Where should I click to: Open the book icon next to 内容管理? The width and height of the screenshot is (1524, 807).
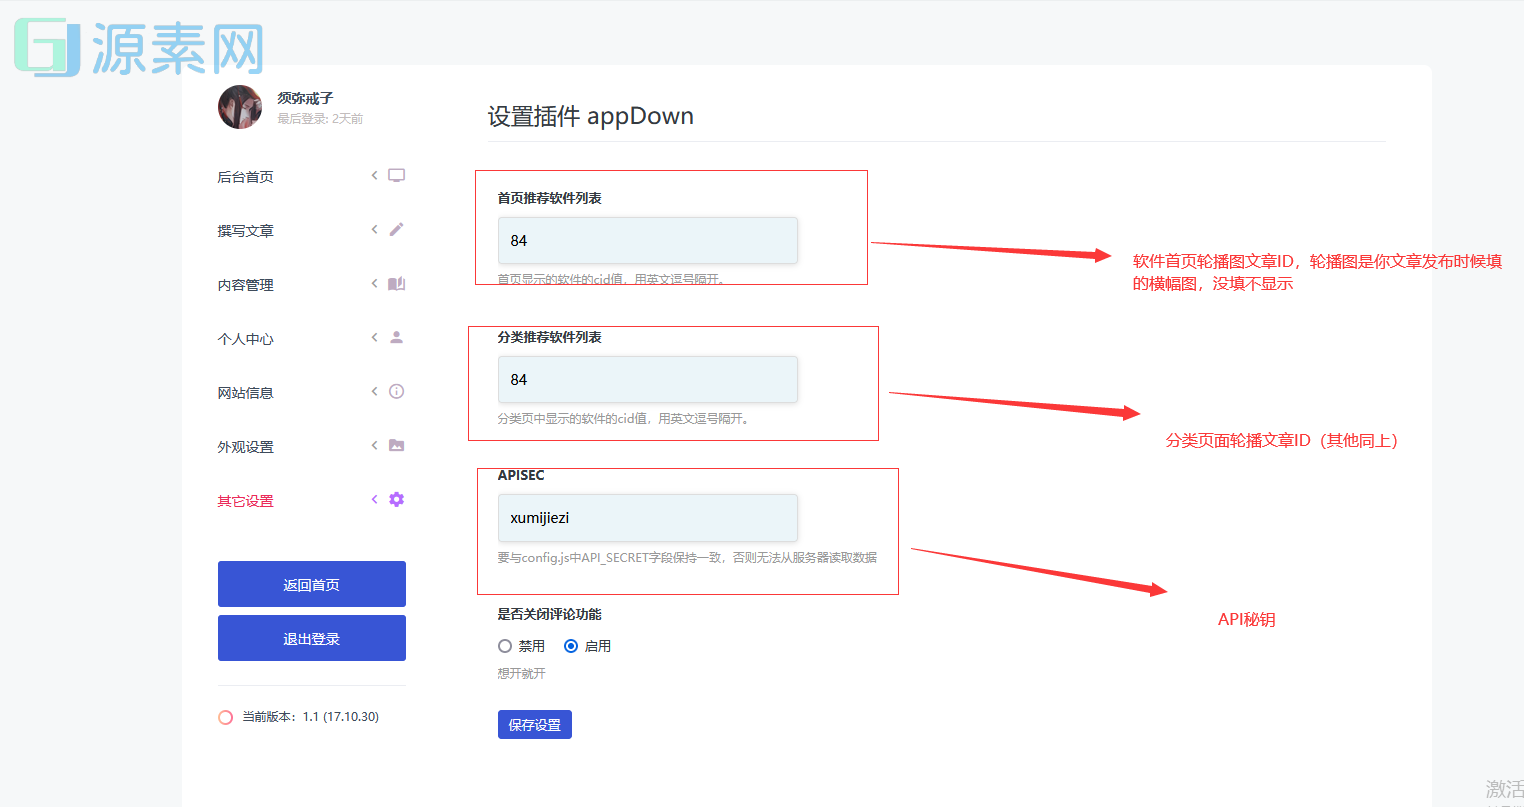pyautogui.click(x=396, y=283)
